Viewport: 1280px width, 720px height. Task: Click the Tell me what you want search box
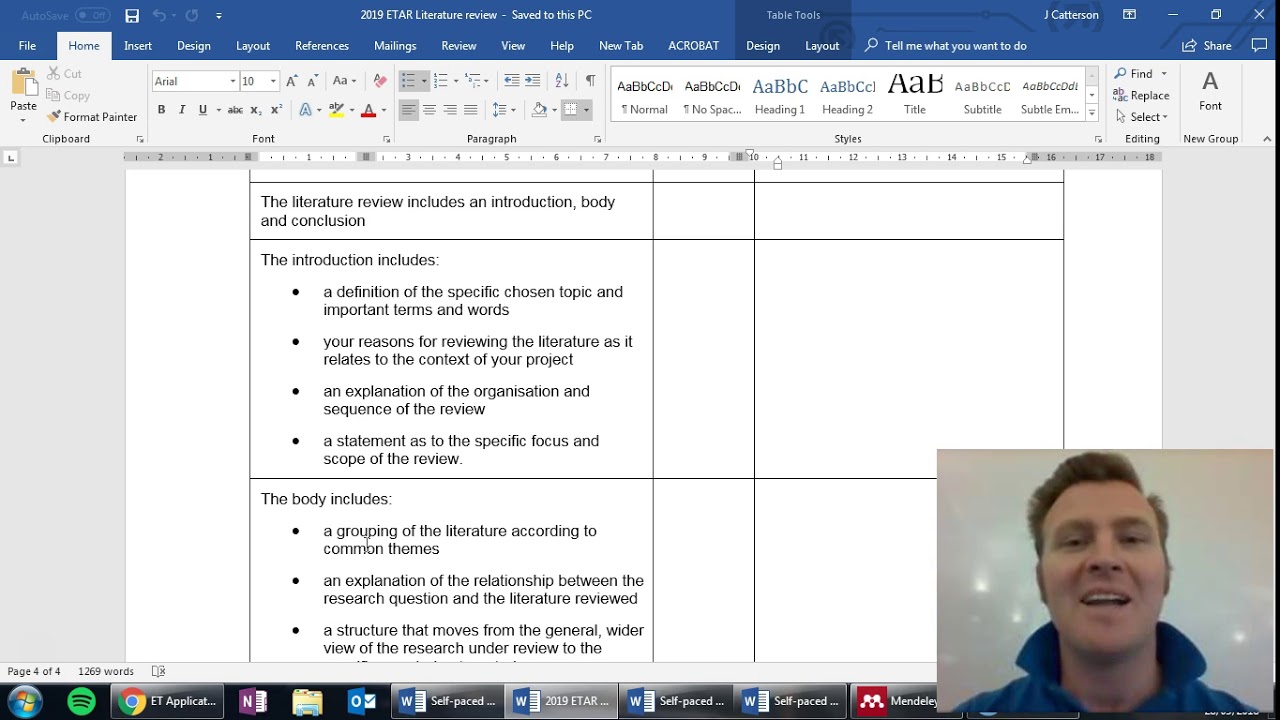coord(946,46)
